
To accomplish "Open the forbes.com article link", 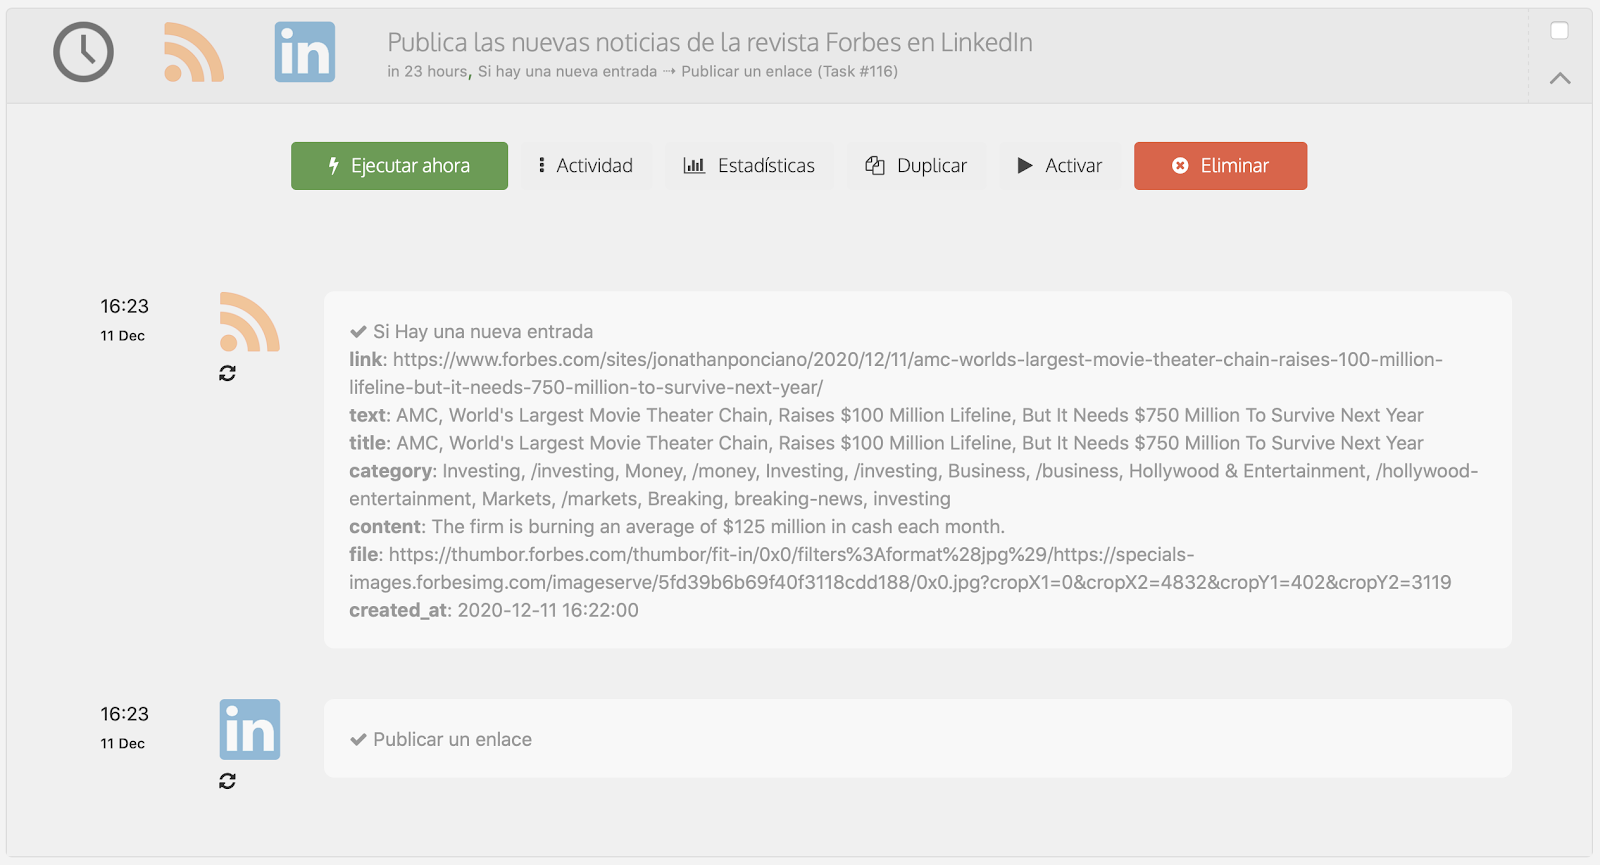I will pyautogui.click(x=896, y=373).
